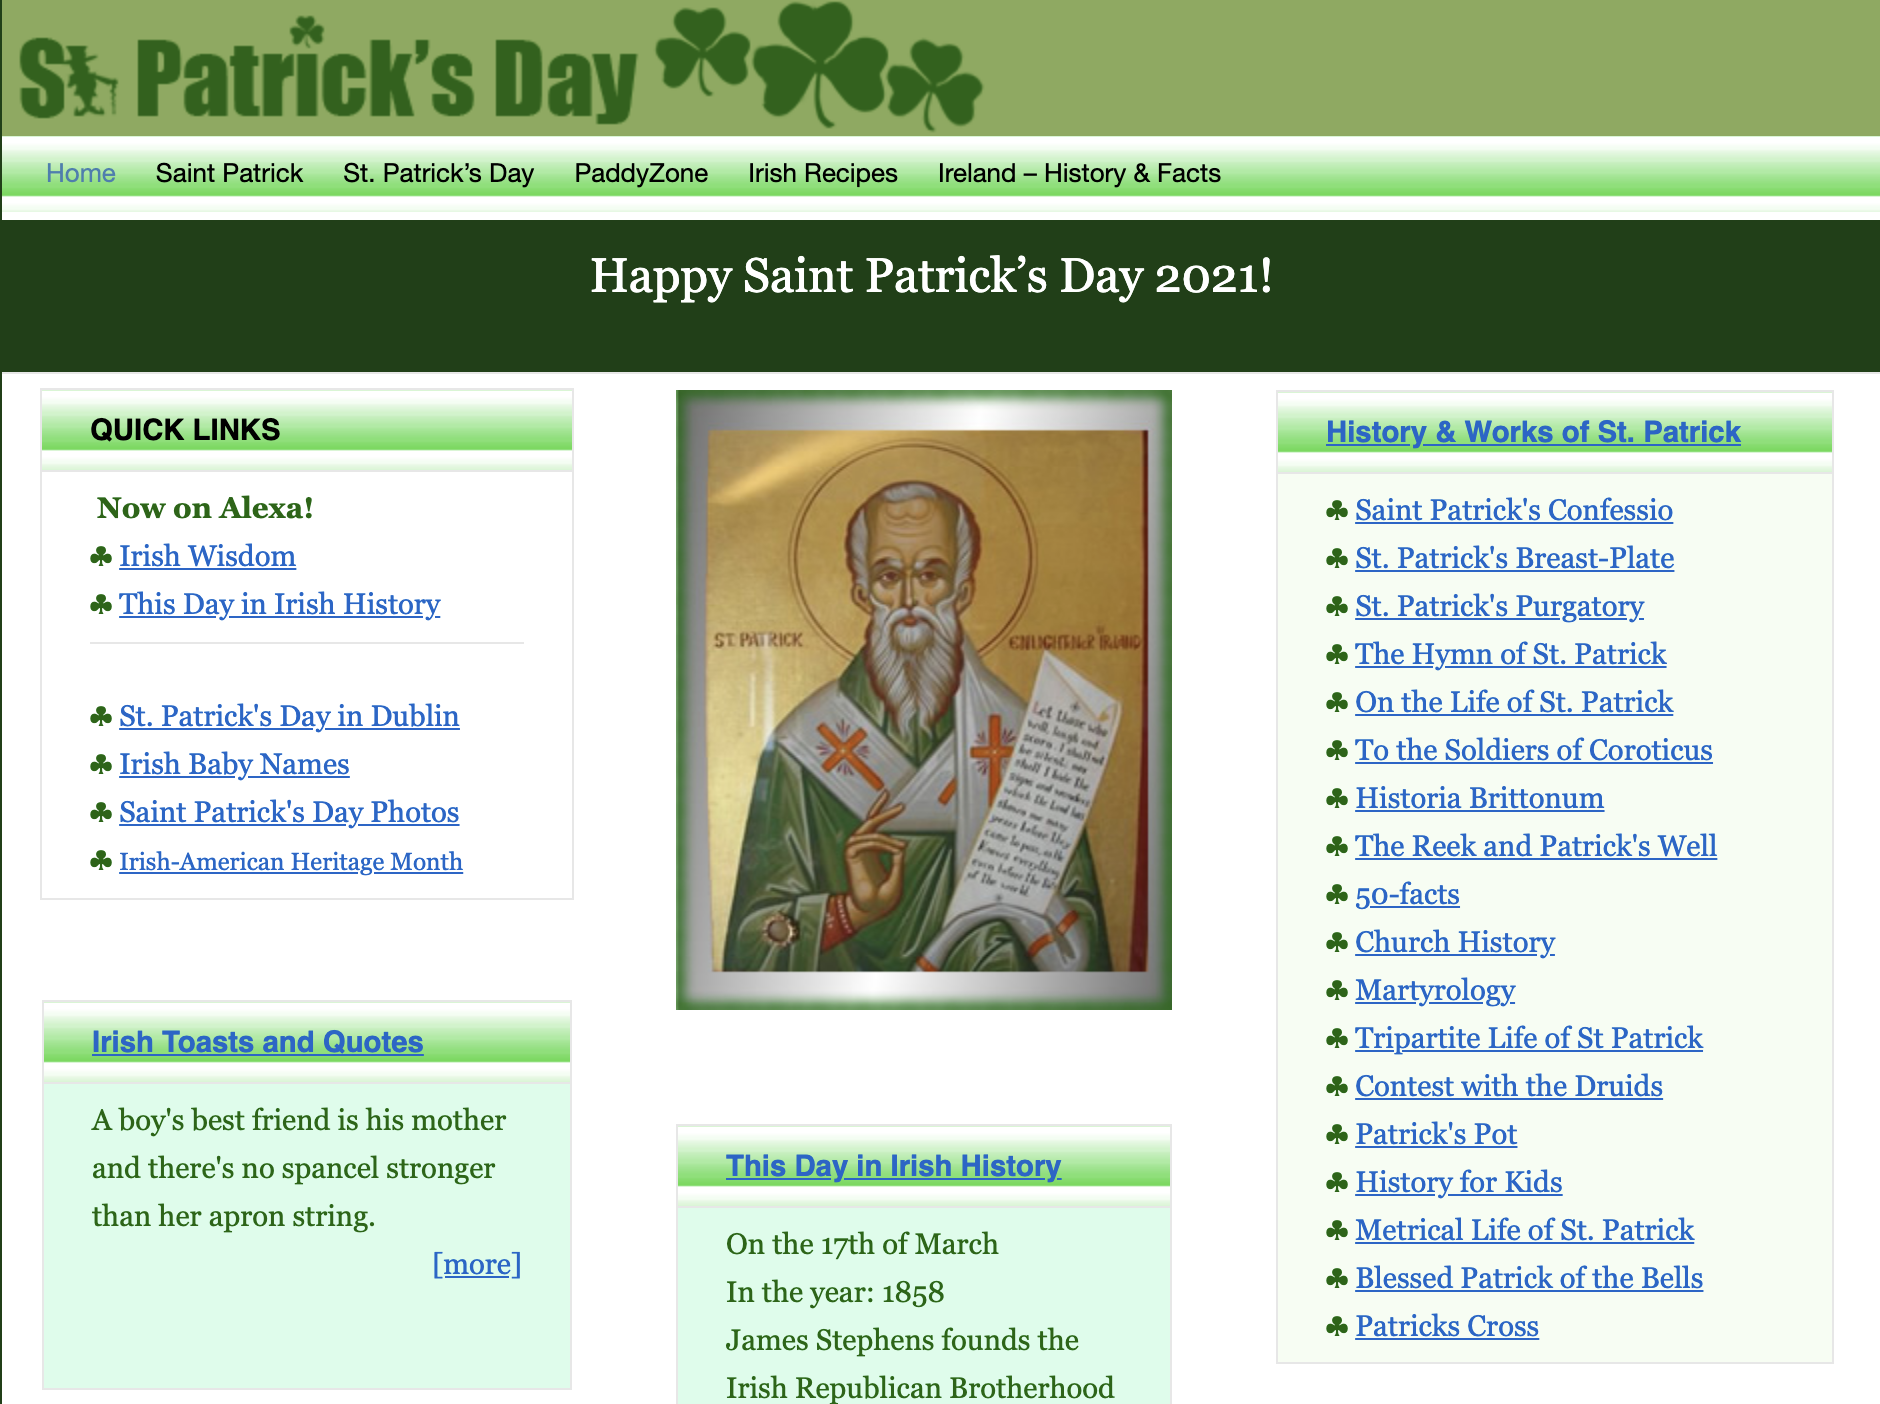This screenshot has width=1880, height=1404.
Task: Follow the [more] link under Irish toasts
Action: (476, 1264)
